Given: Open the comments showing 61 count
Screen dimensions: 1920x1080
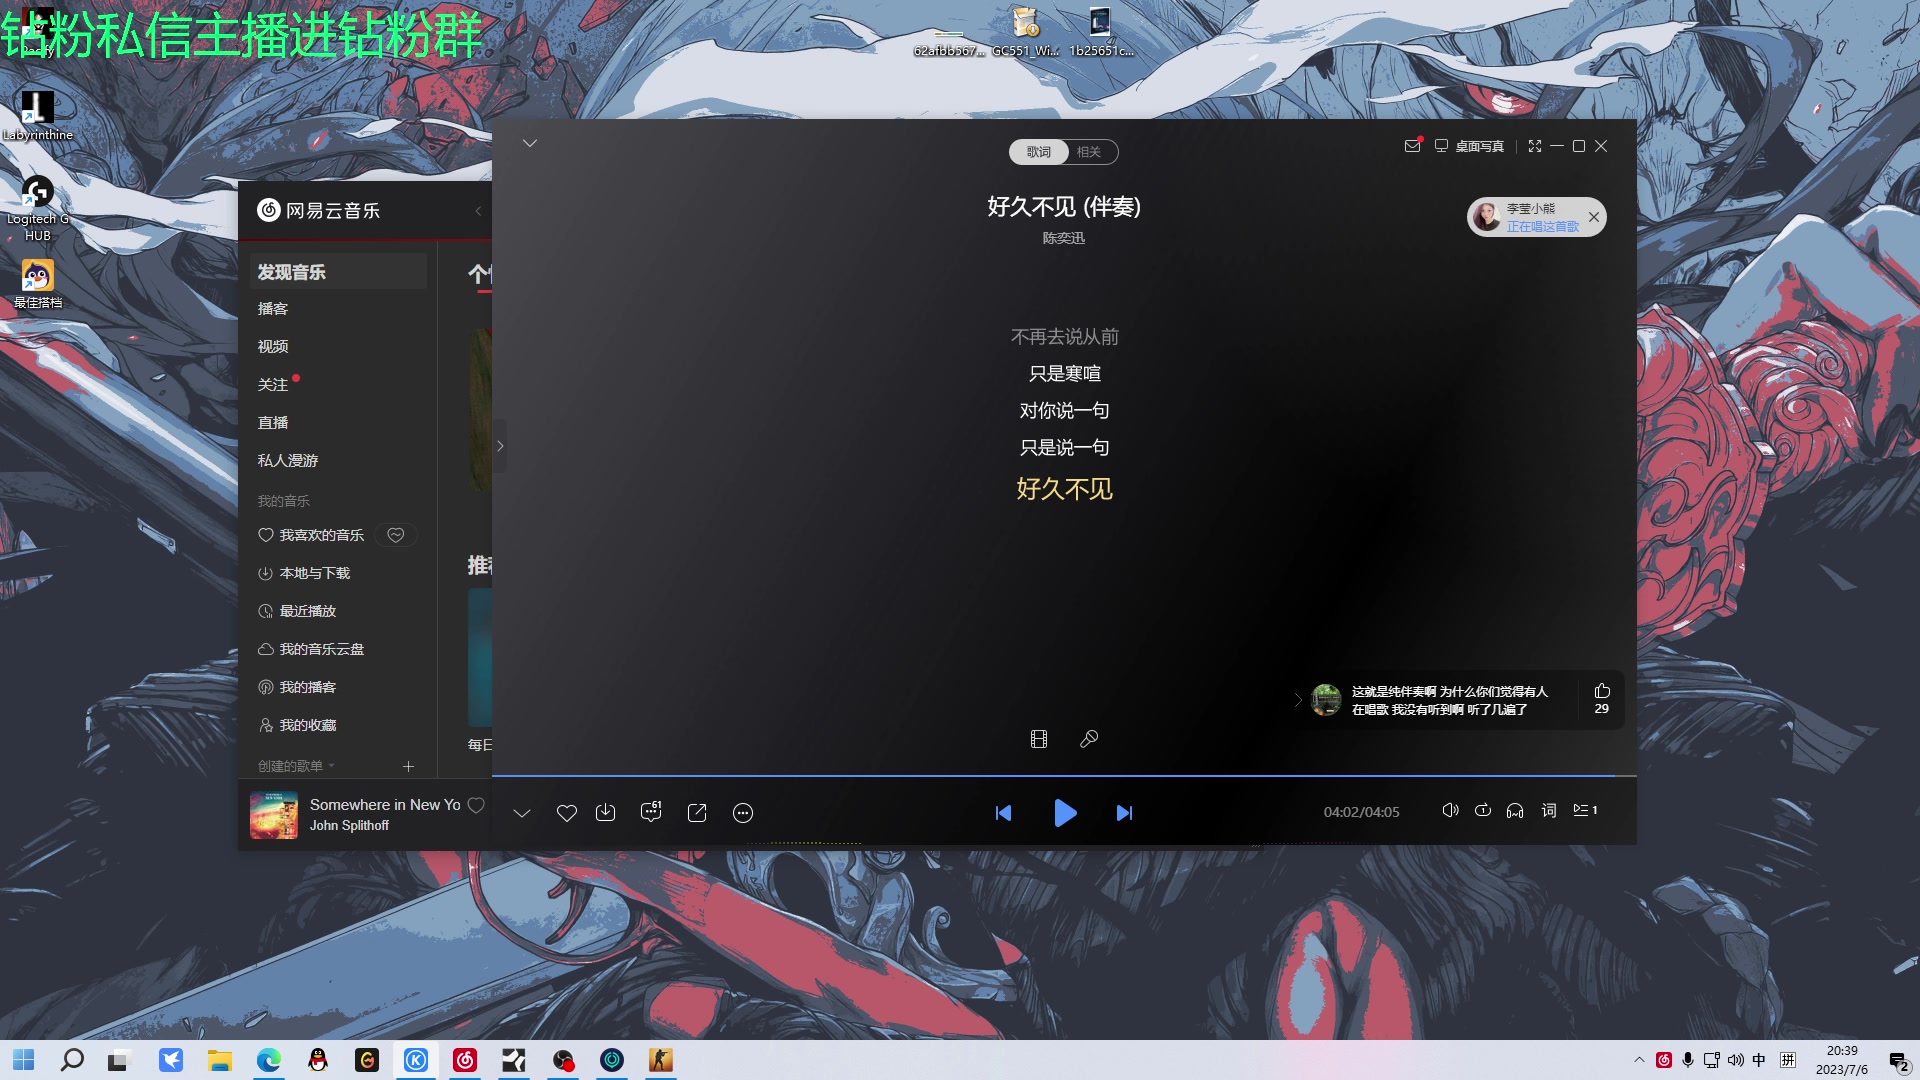Looking at the screenshot, I should pyautogui.click(x=650, y=813).
